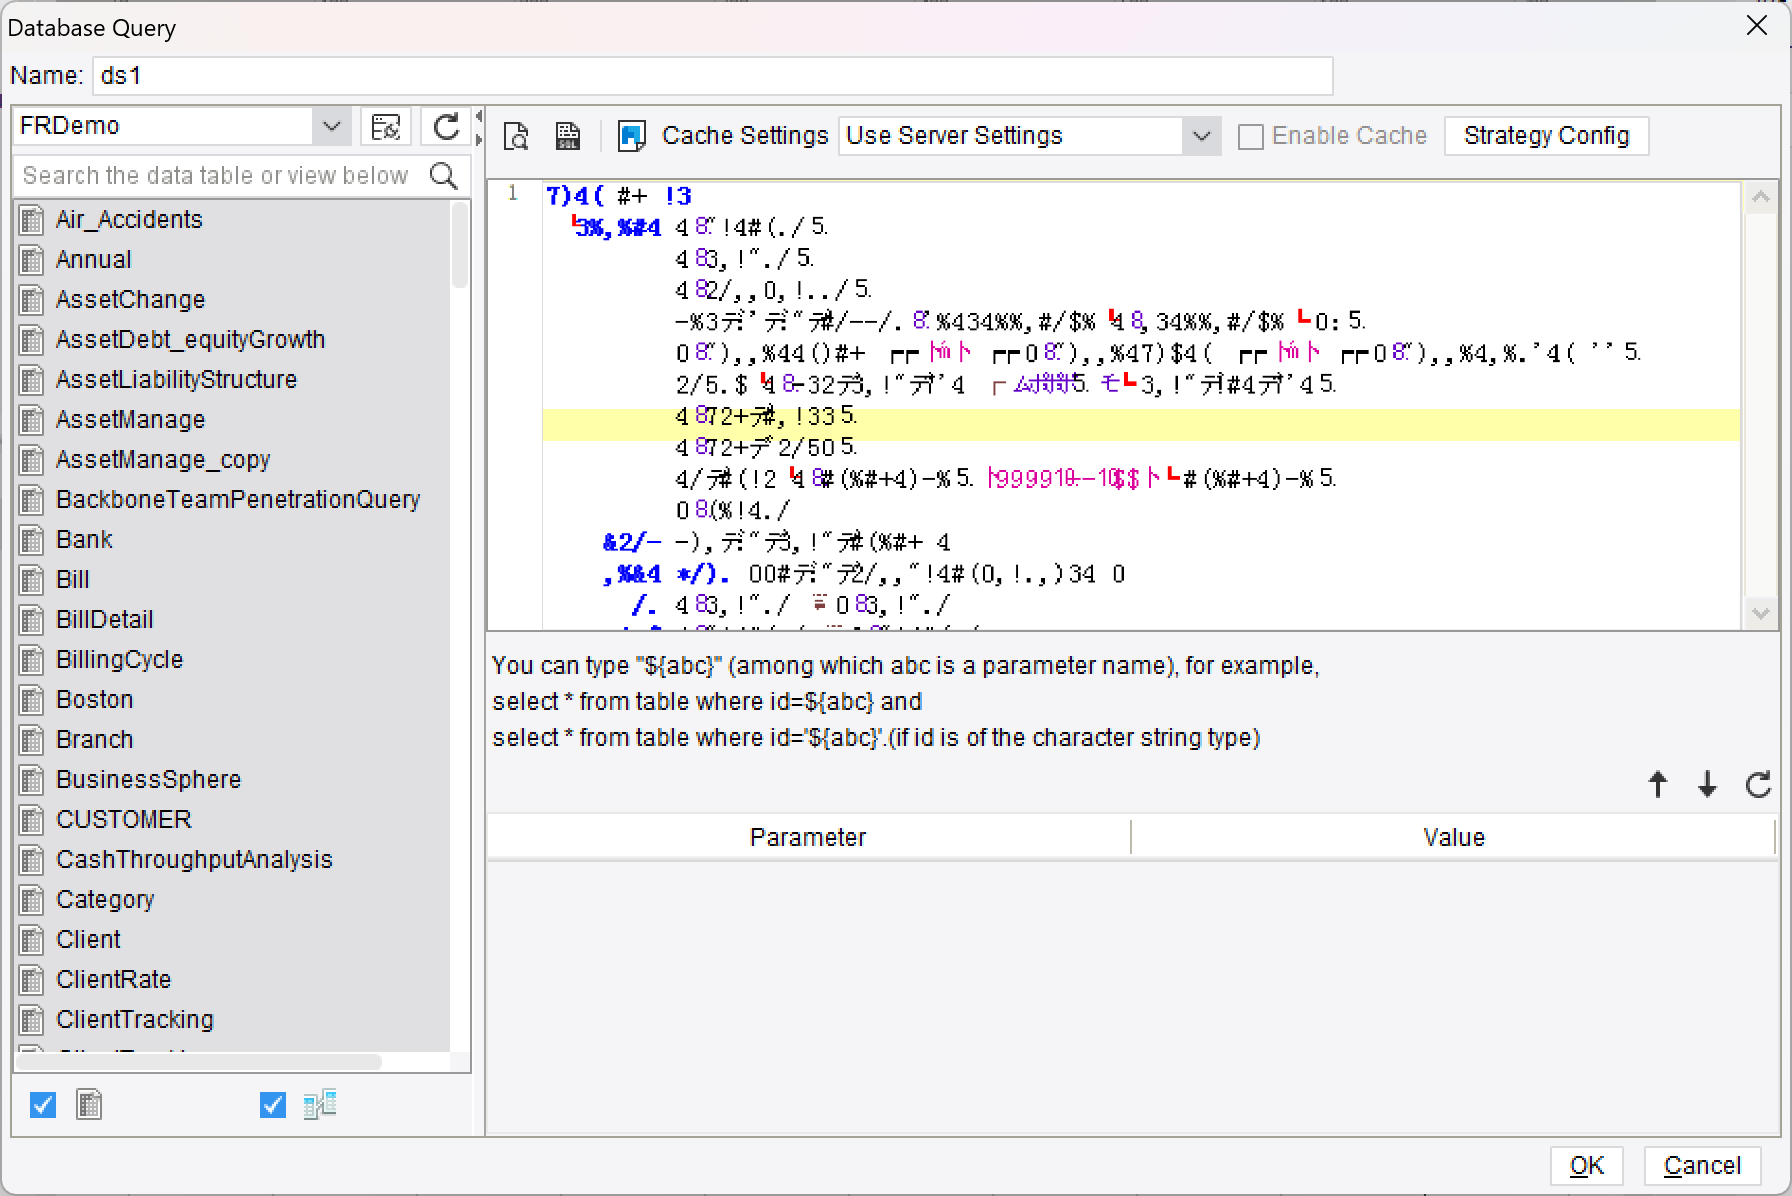Select BillingCycle in table list
Image resolution: width=1792 pixels, height=1196 pixels.
tap(119, 660)
